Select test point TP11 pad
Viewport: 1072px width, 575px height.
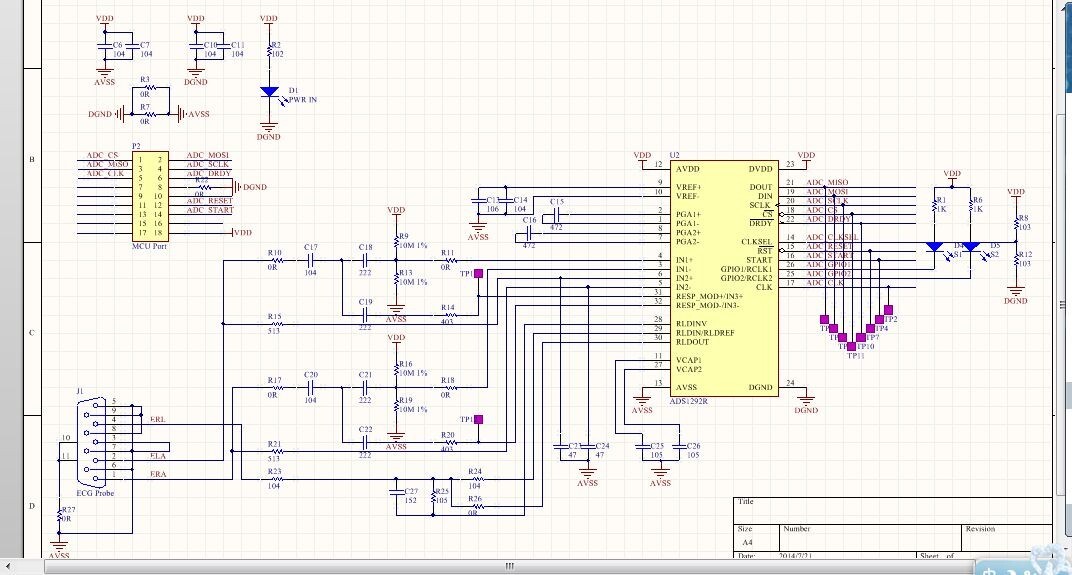[852, 347]
